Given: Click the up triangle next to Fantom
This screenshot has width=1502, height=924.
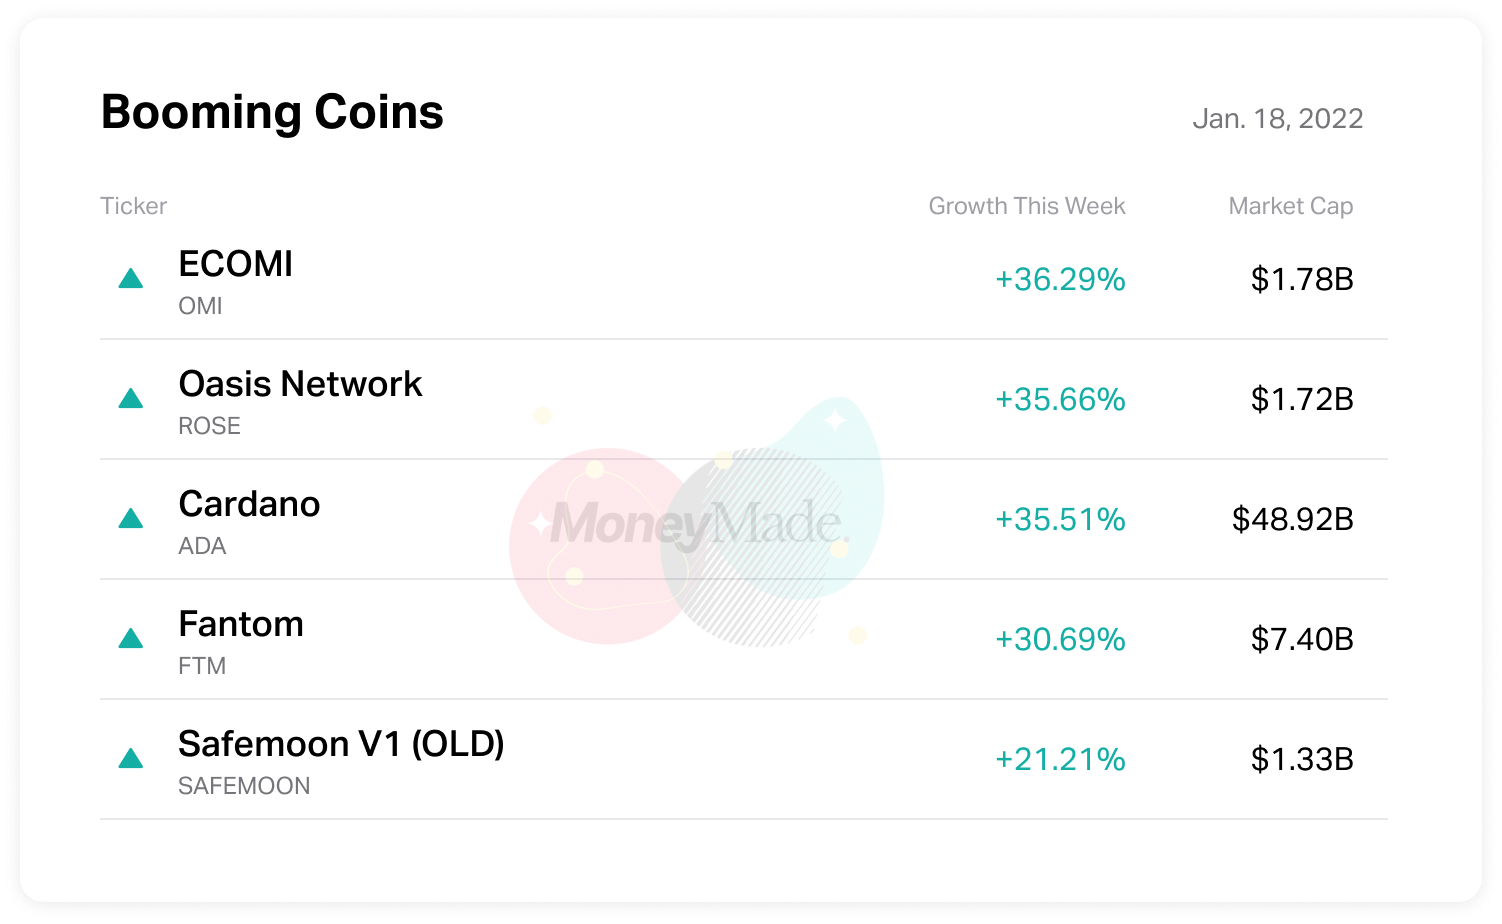Looking at the screenshot, I should [x=131, y=639].
